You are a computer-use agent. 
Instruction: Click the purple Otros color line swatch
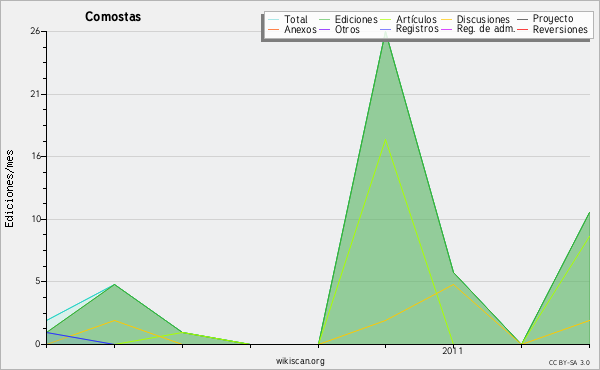(324, 29)
